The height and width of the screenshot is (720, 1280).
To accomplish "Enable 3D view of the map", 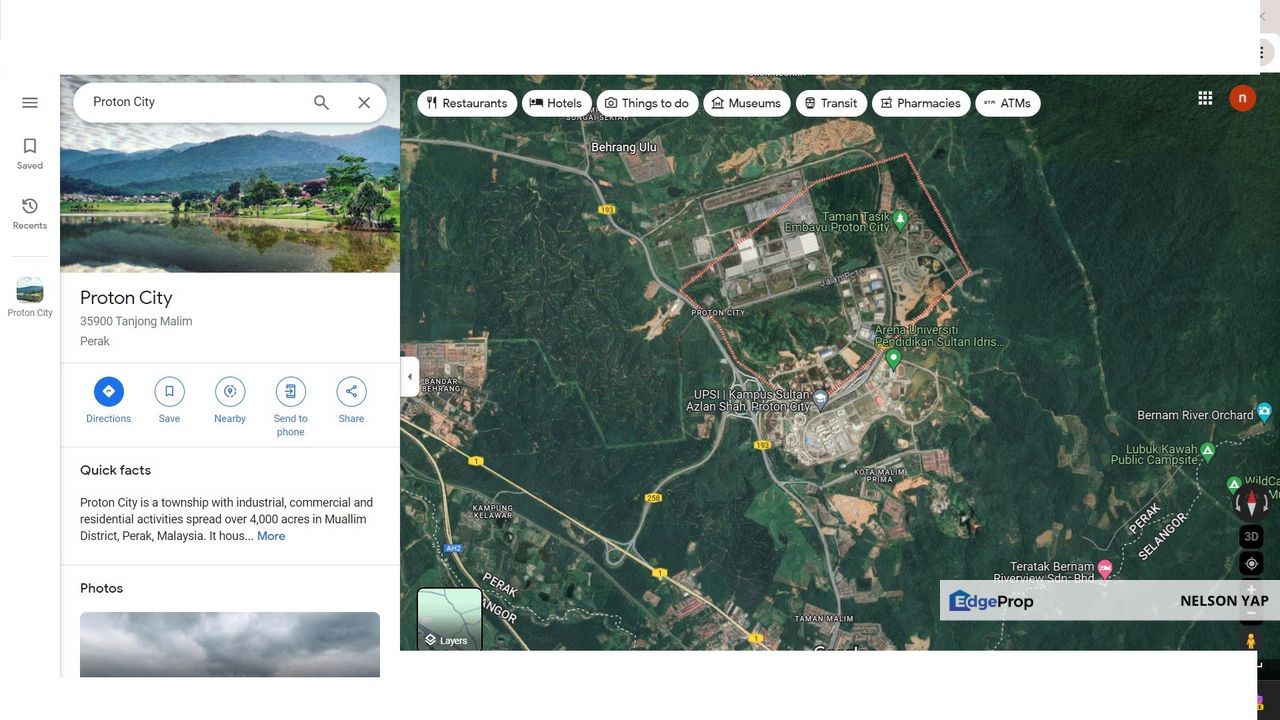I will pos(1251,536).
